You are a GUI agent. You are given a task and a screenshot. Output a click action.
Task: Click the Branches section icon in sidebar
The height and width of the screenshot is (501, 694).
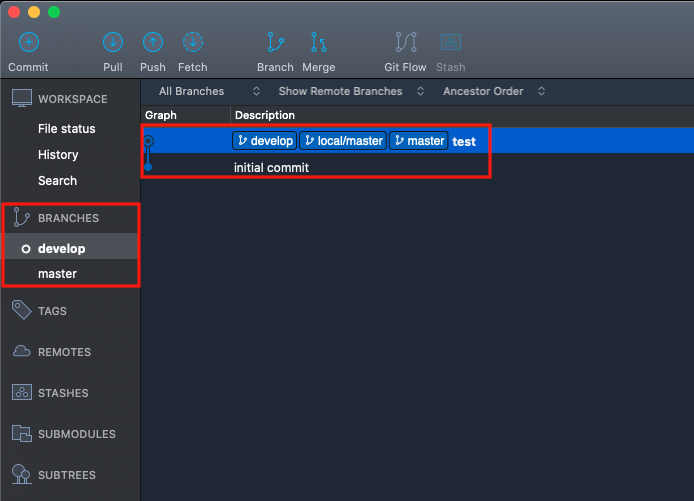pyautogui.click(x=21, y=217)
